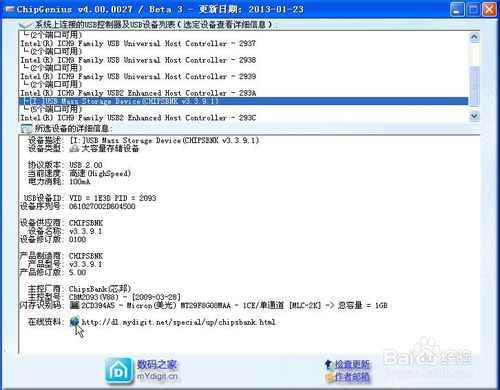500x390 pixels.
Task: Click the CBM2093(V88) controller model text
Action: pos(125,297)
